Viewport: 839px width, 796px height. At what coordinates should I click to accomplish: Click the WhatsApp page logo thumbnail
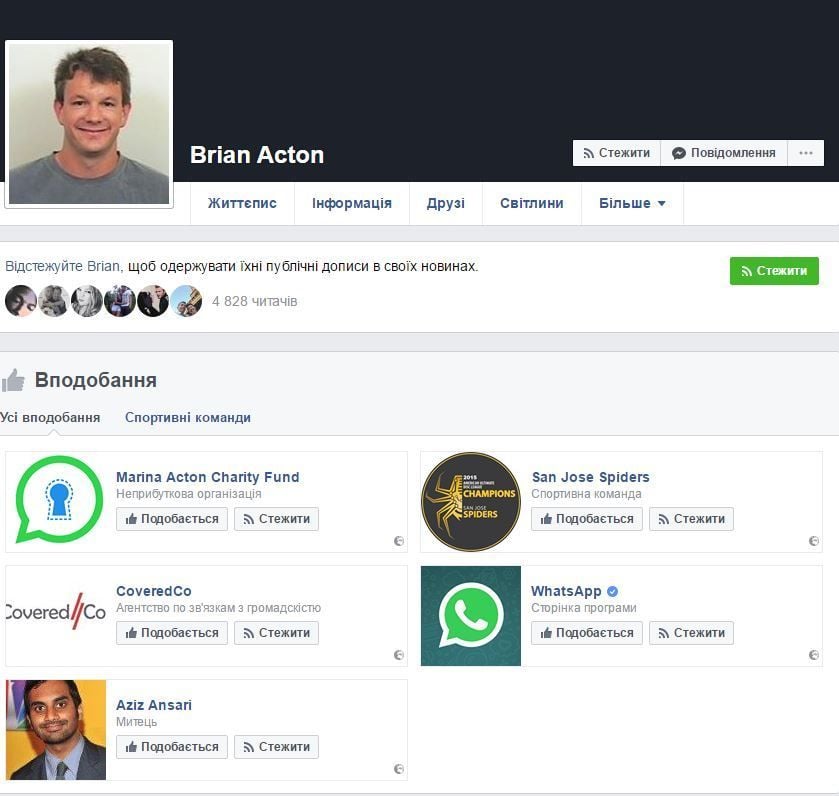click(x=470, y=616)
